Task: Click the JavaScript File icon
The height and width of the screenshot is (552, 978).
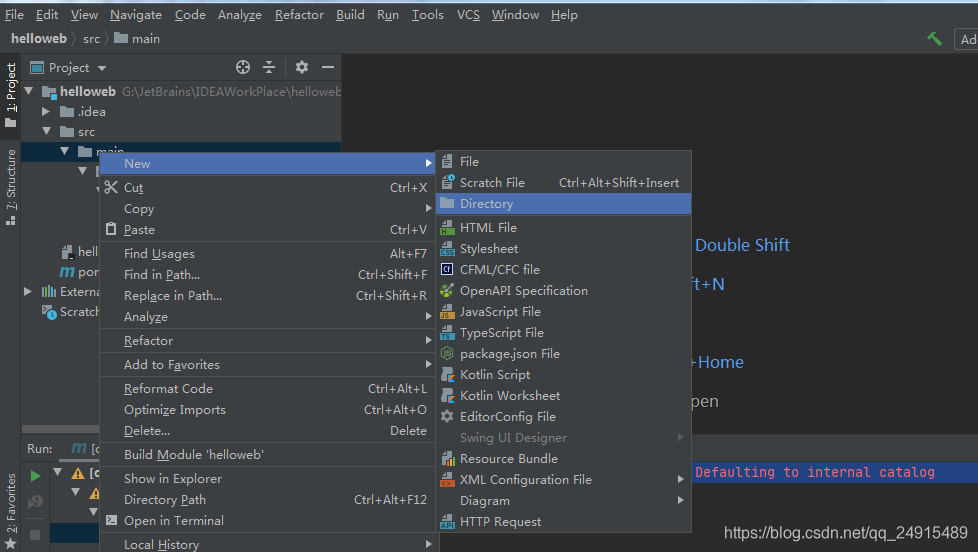Action: (447, 312)
